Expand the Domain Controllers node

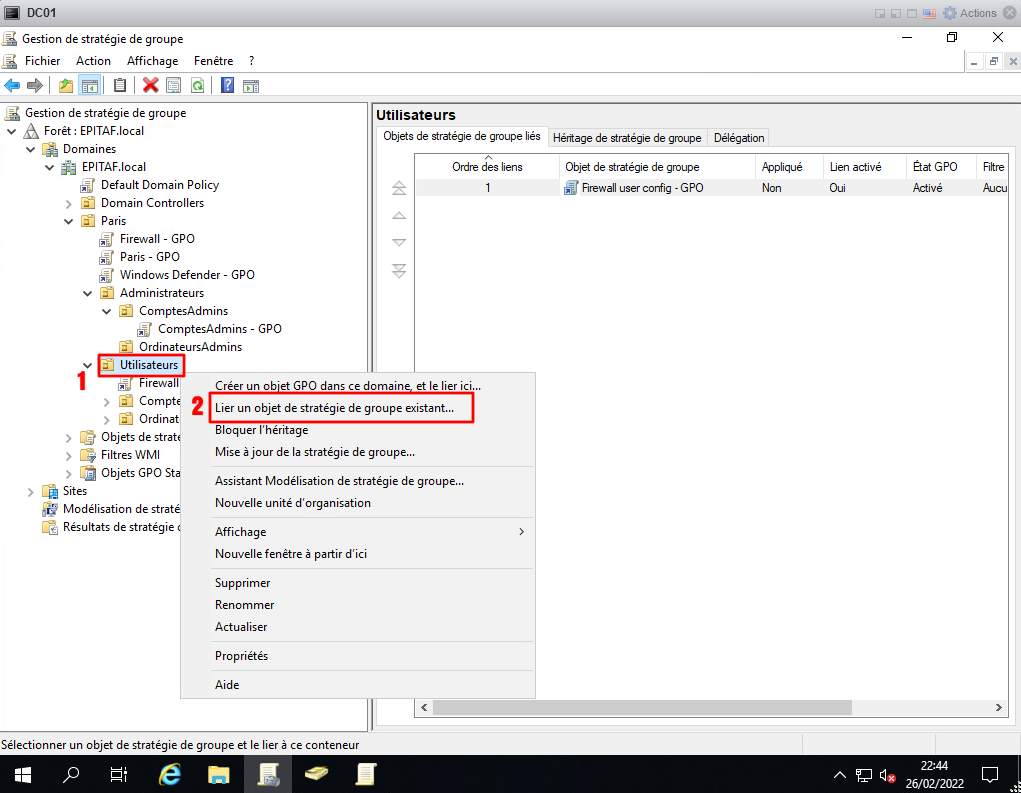coord(69,203)
